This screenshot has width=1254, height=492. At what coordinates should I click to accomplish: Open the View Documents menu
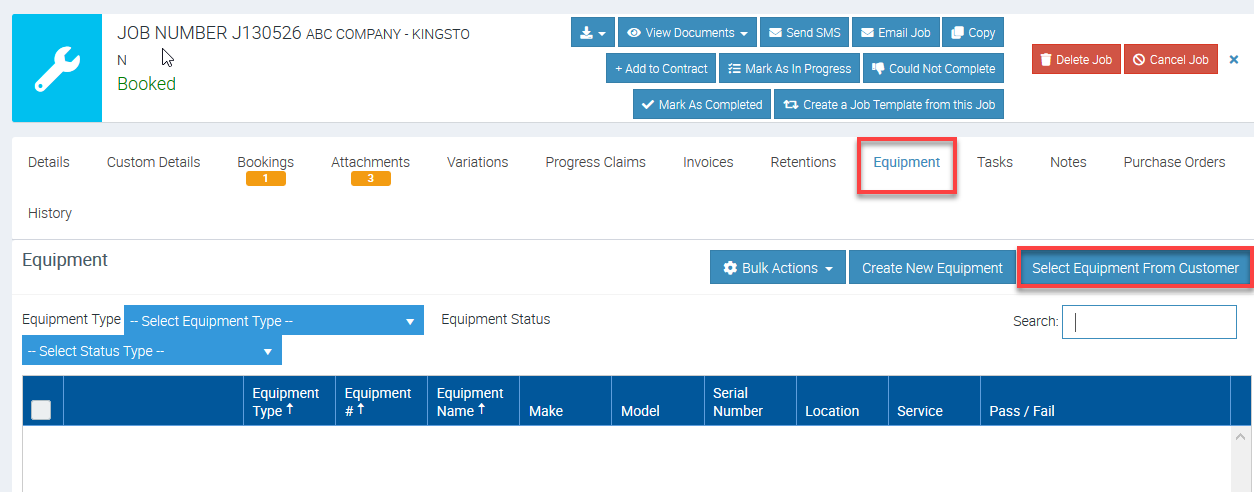687,33
